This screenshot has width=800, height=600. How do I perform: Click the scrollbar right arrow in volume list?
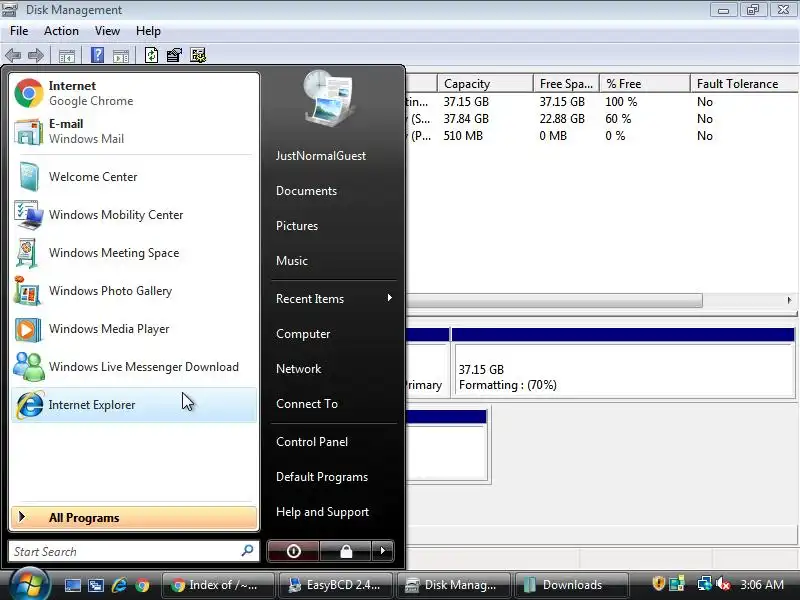pos(789,301)
